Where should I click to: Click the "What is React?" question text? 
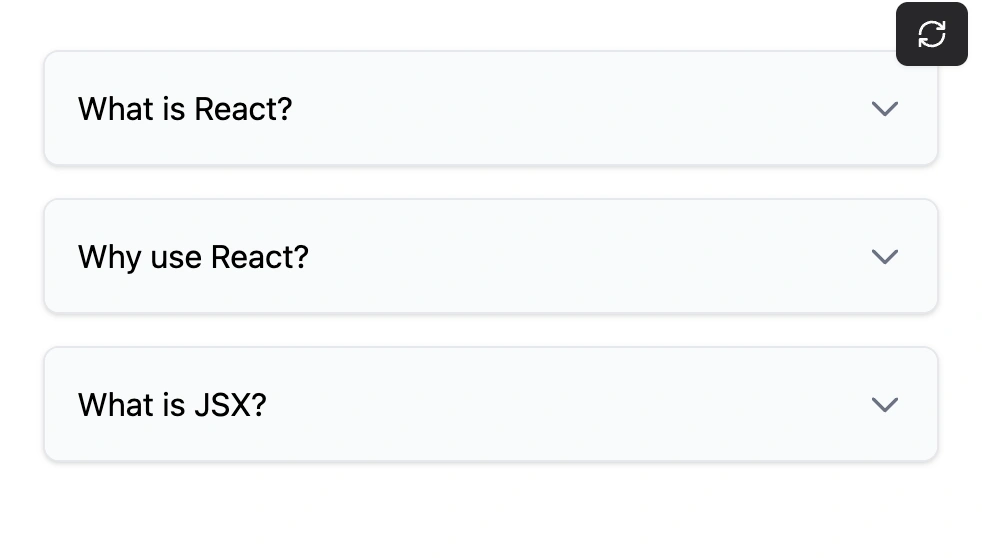coord(185,108)
